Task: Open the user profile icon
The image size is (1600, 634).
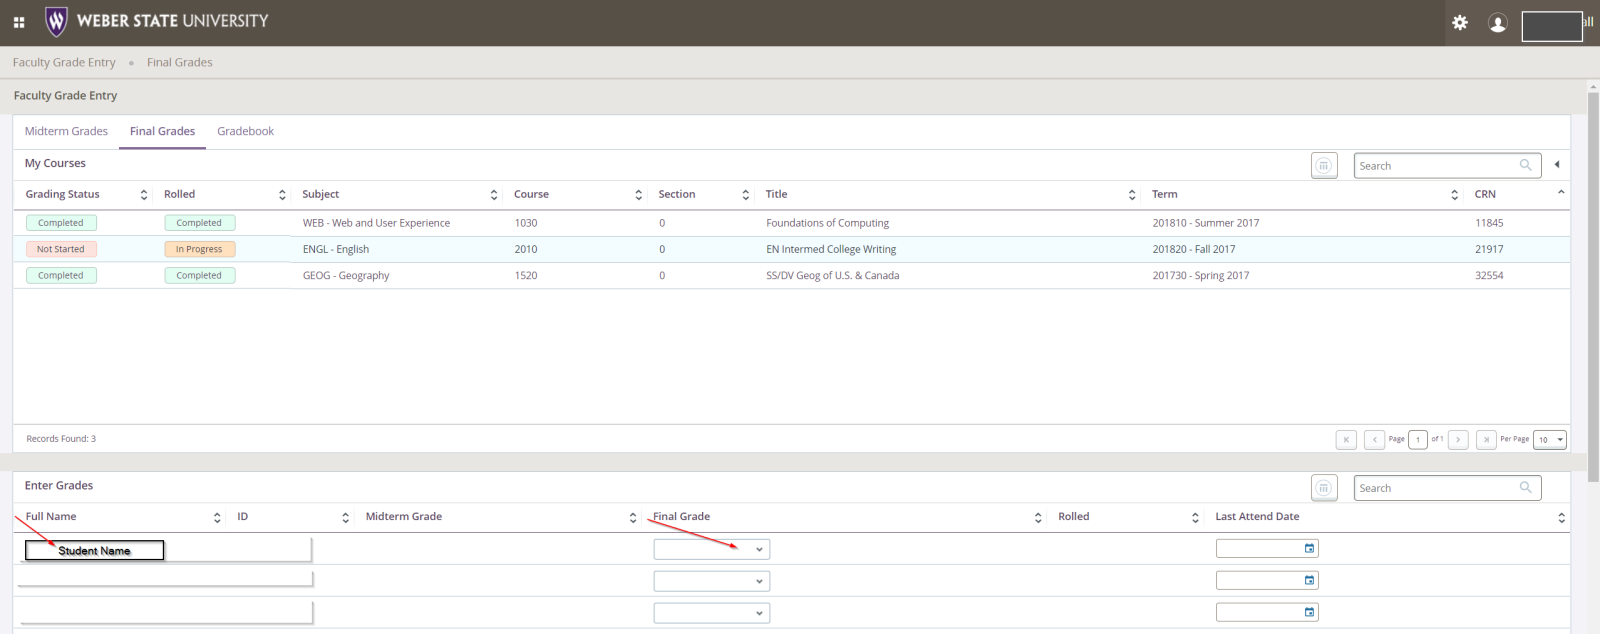Action: click(1497, 23)
